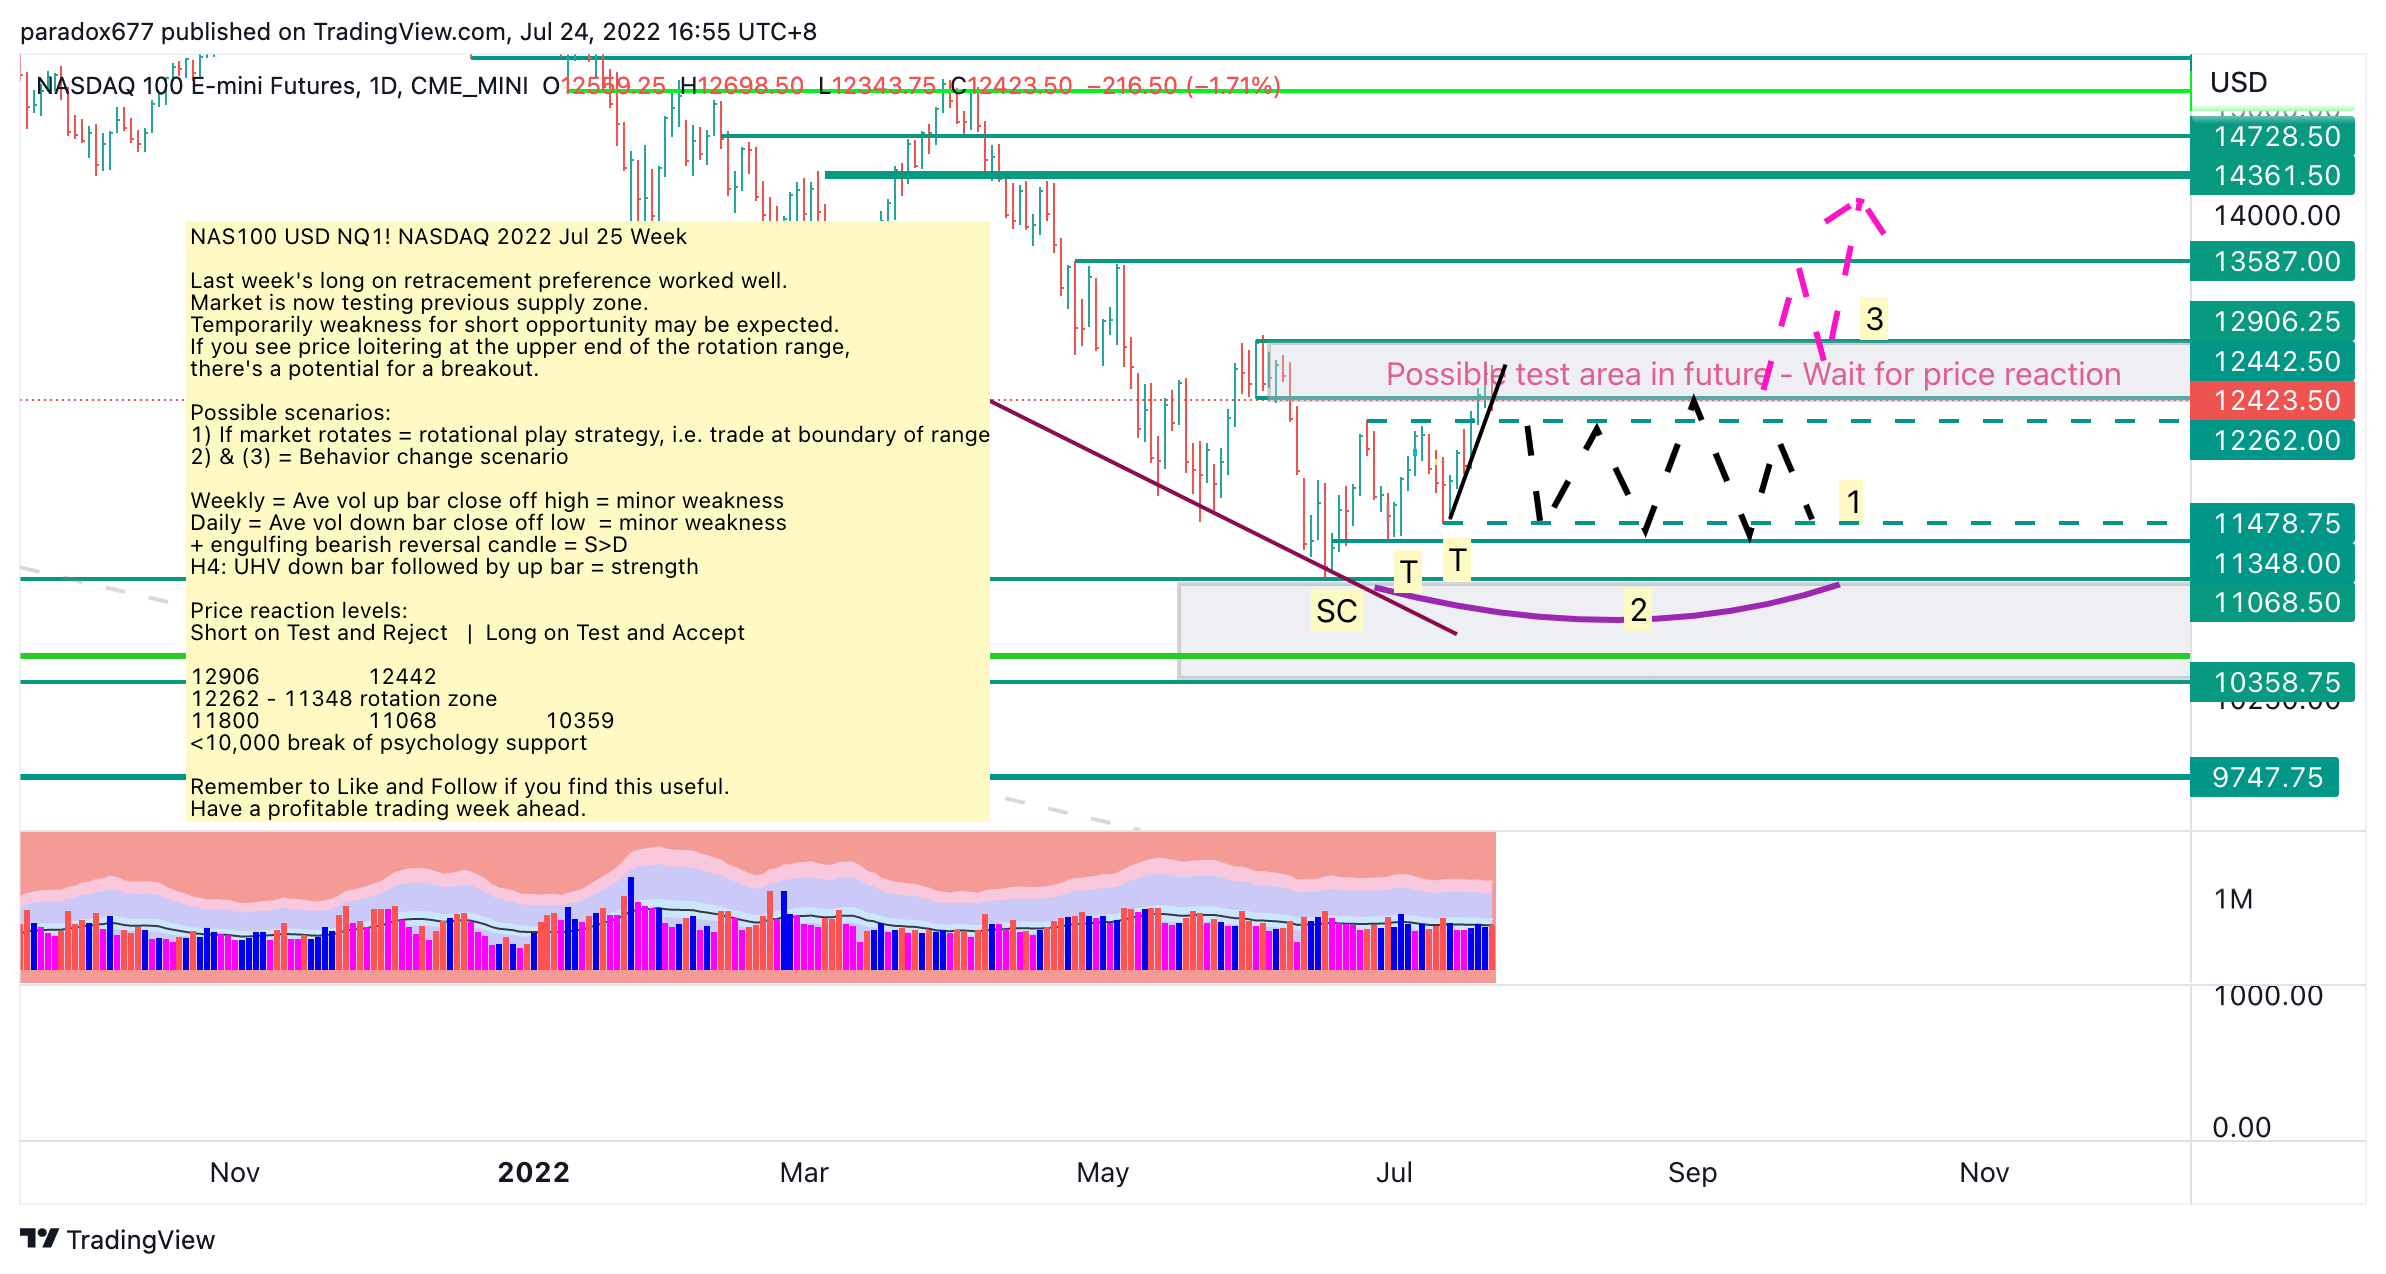Click the scenario 3 number label
Image resolution: width=2386 pixels, height=1274 pixels.
point(1874,319)
